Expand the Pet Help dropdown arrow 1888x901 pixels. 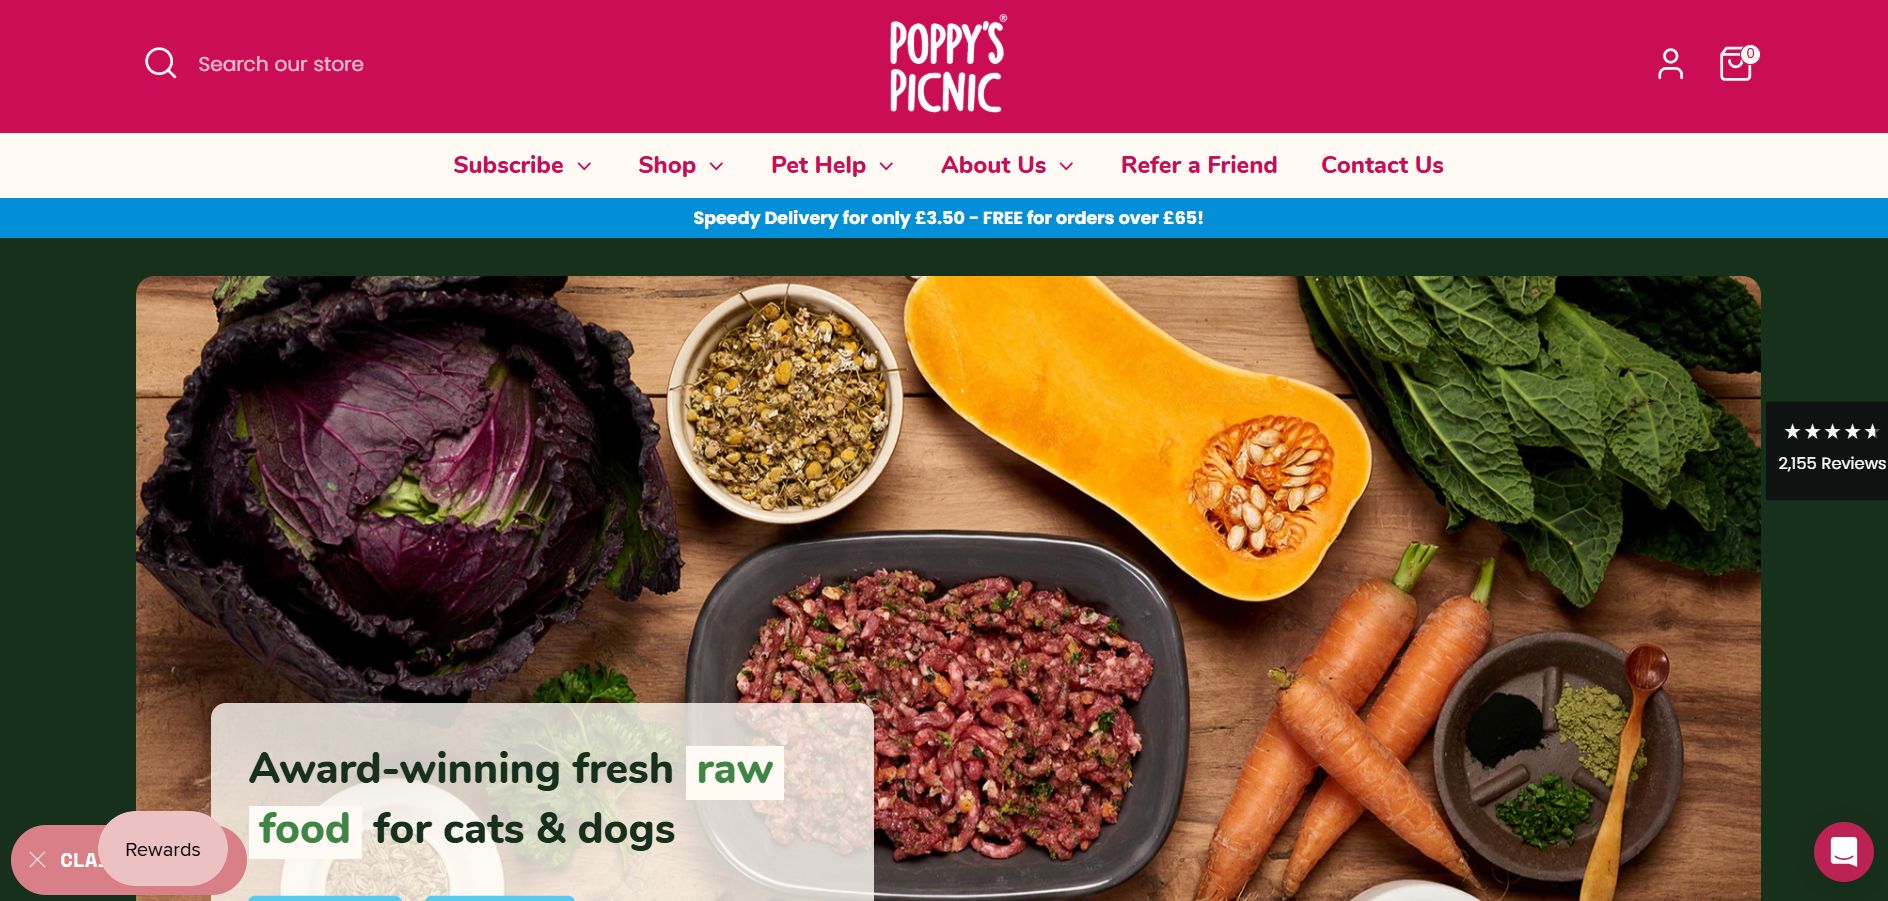[886, 166]
